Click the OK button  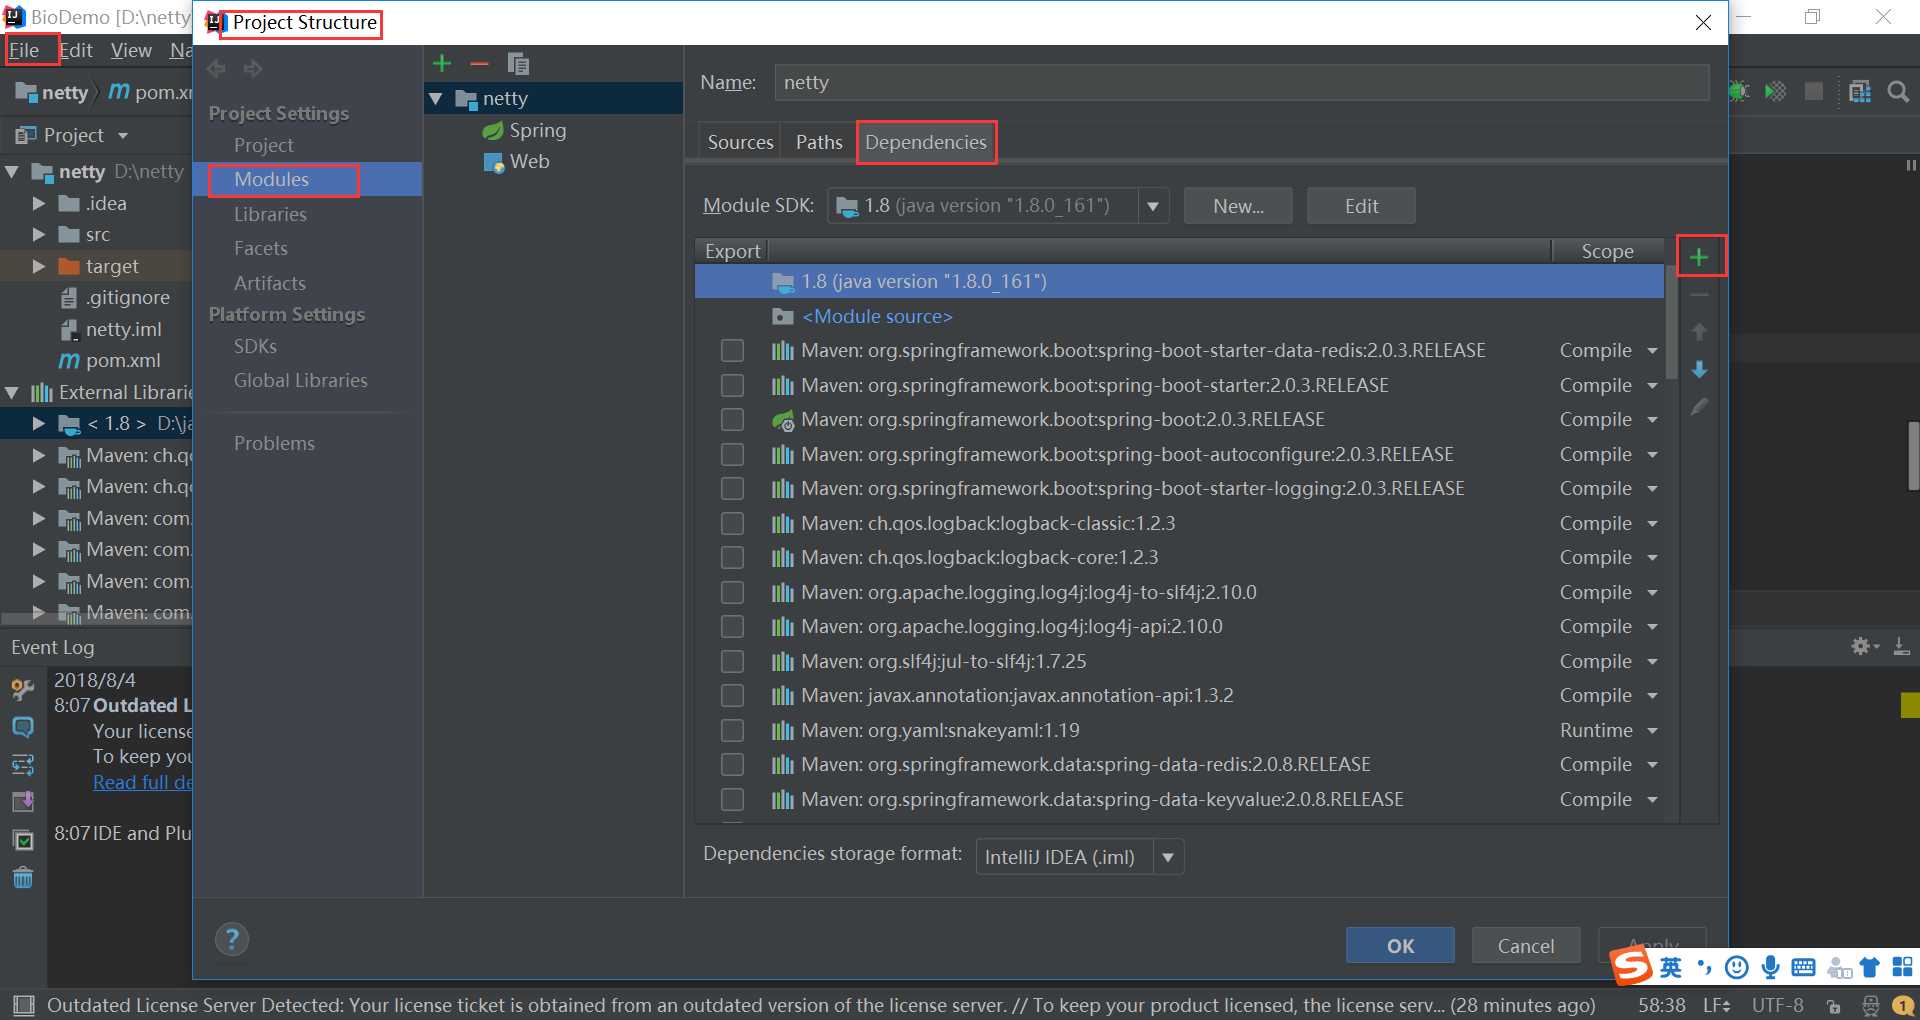click(1400, 945)
